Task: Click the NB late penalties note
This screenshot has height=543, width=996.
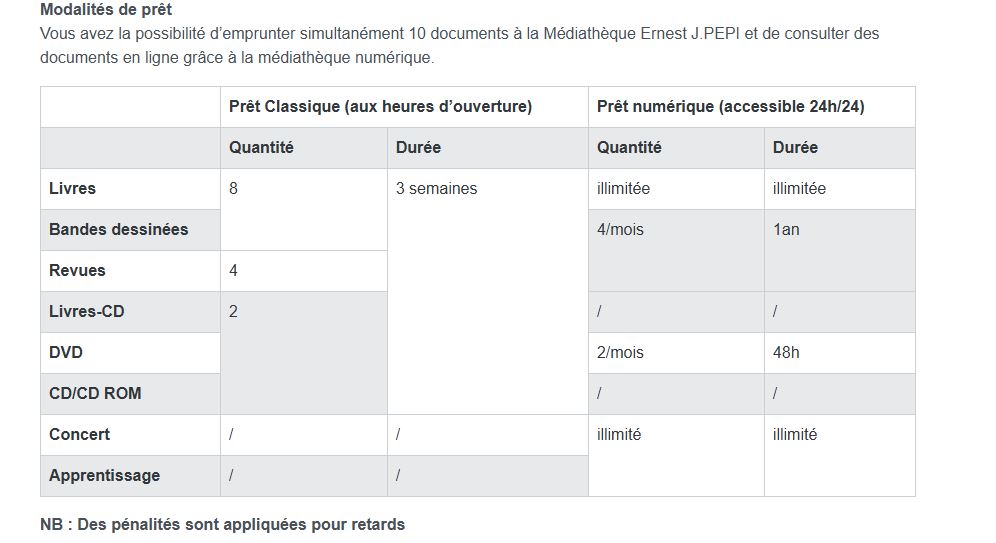Action: [222, 524]
